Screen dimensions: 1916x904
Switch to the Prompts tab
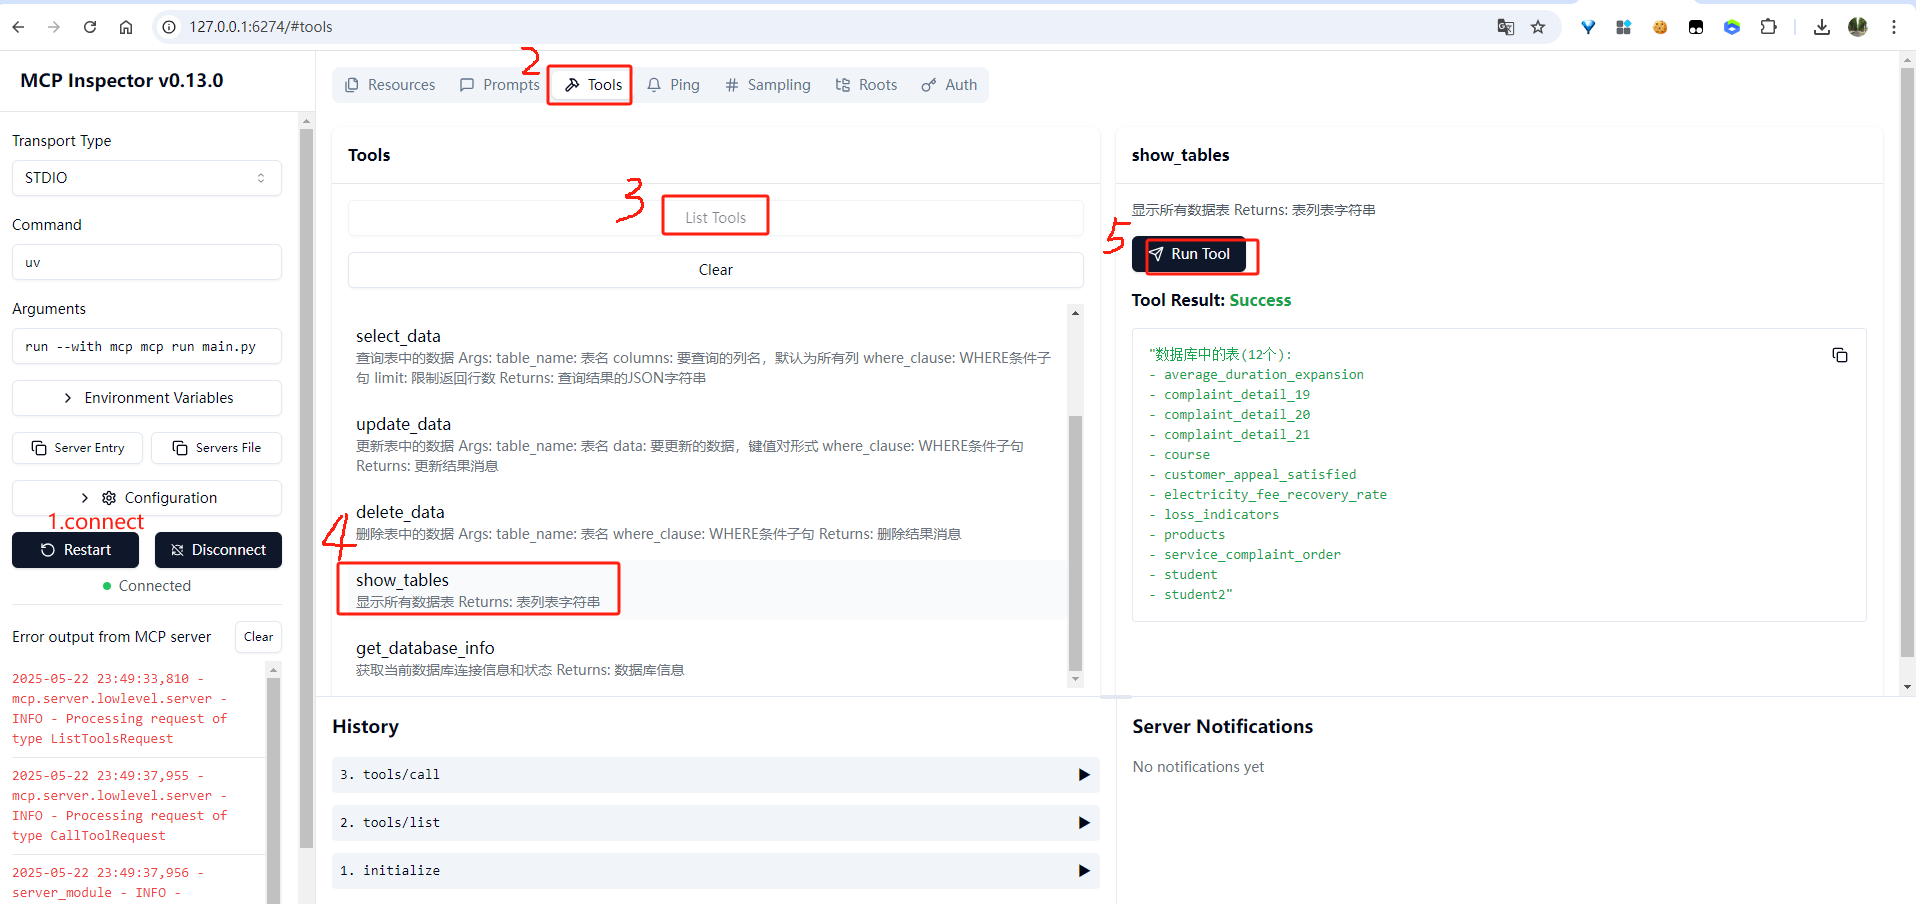click(499, 85)
